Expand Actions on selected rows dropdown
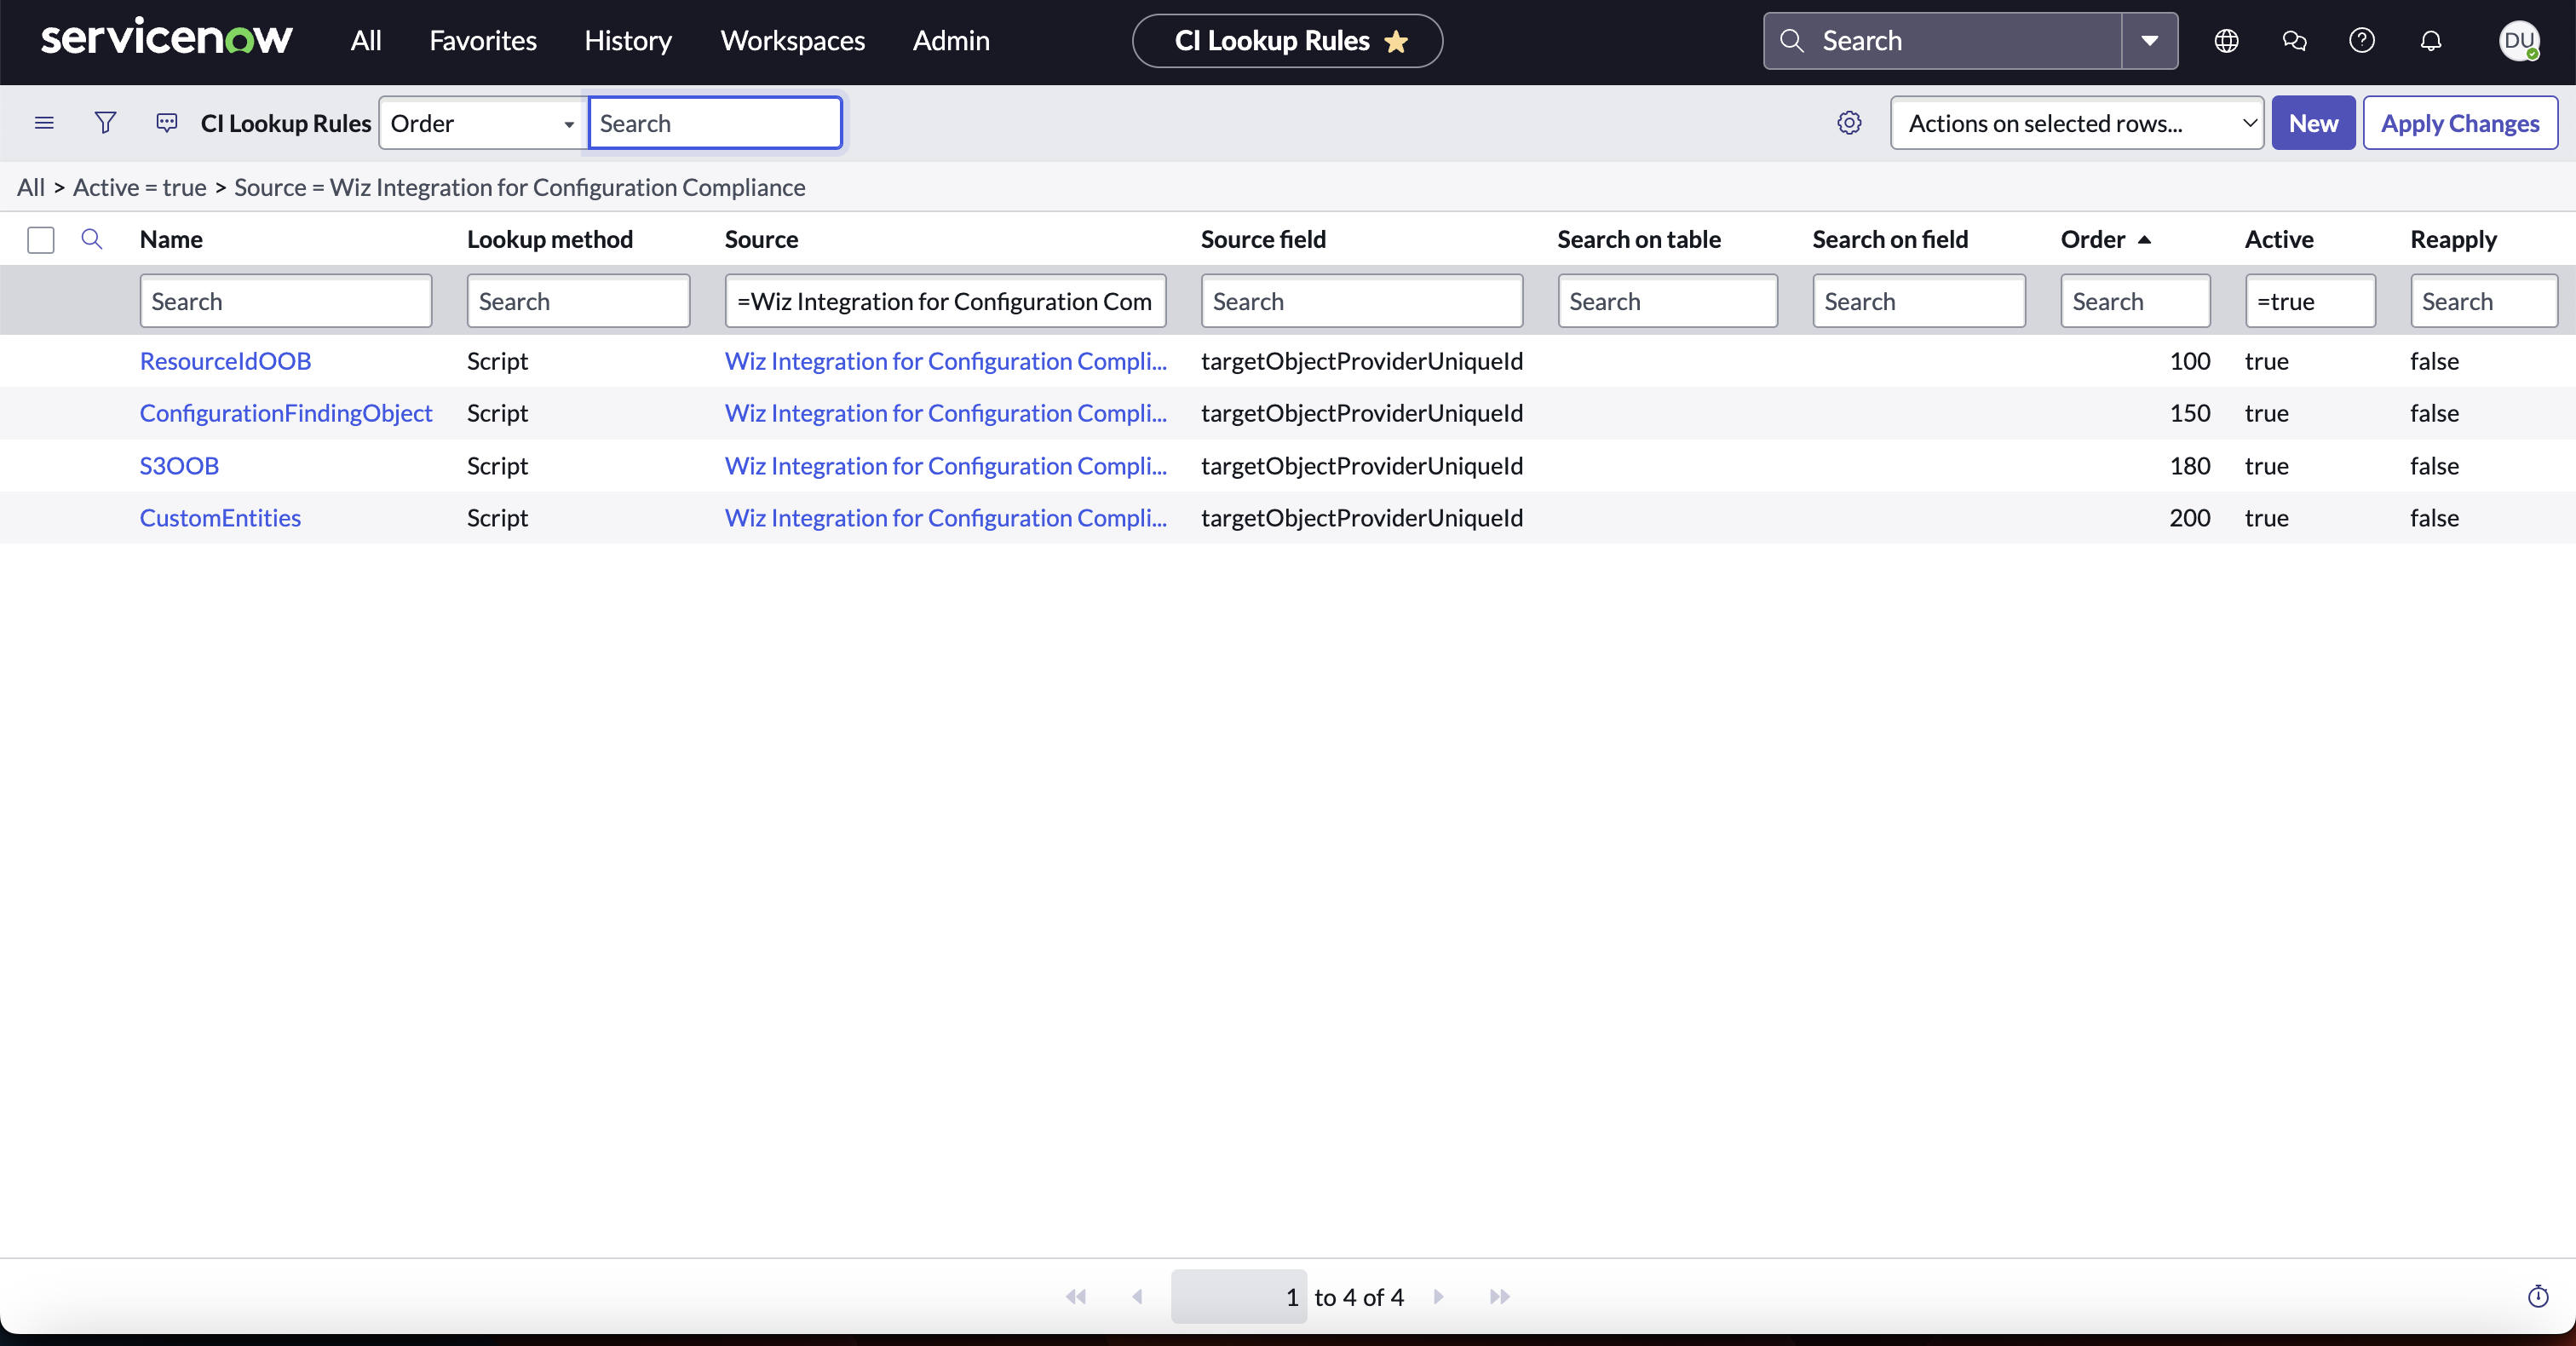This screenshot has width=2576, height=1346. point(2076,123)
